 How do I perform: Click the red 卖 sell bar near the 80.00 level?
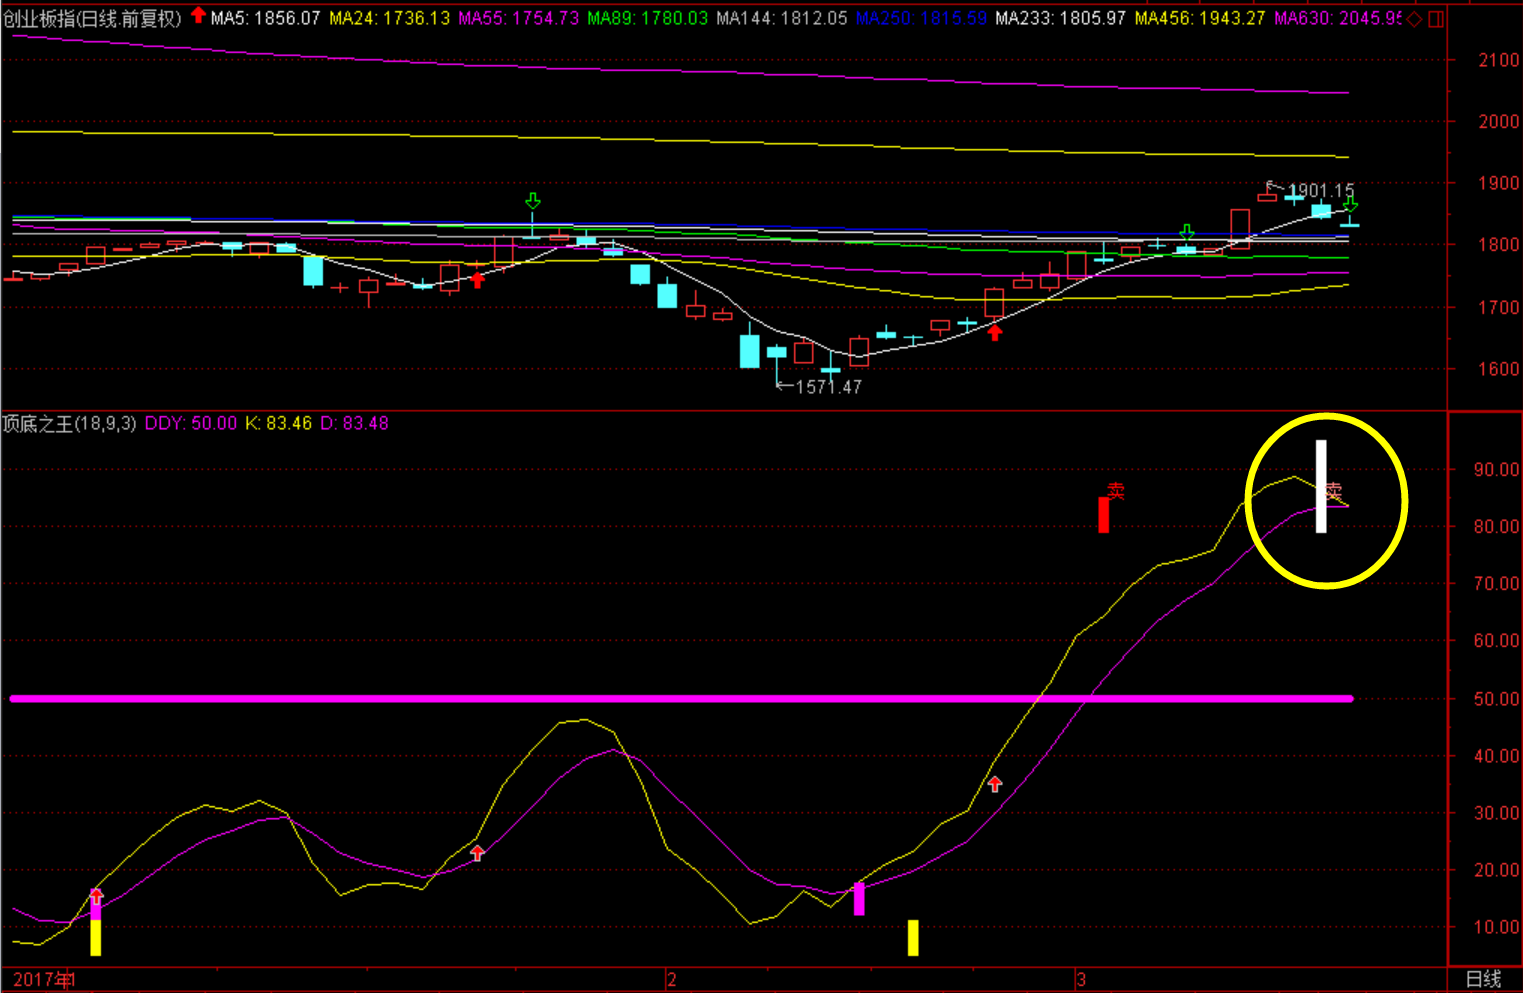click(x=1104, y=514)
